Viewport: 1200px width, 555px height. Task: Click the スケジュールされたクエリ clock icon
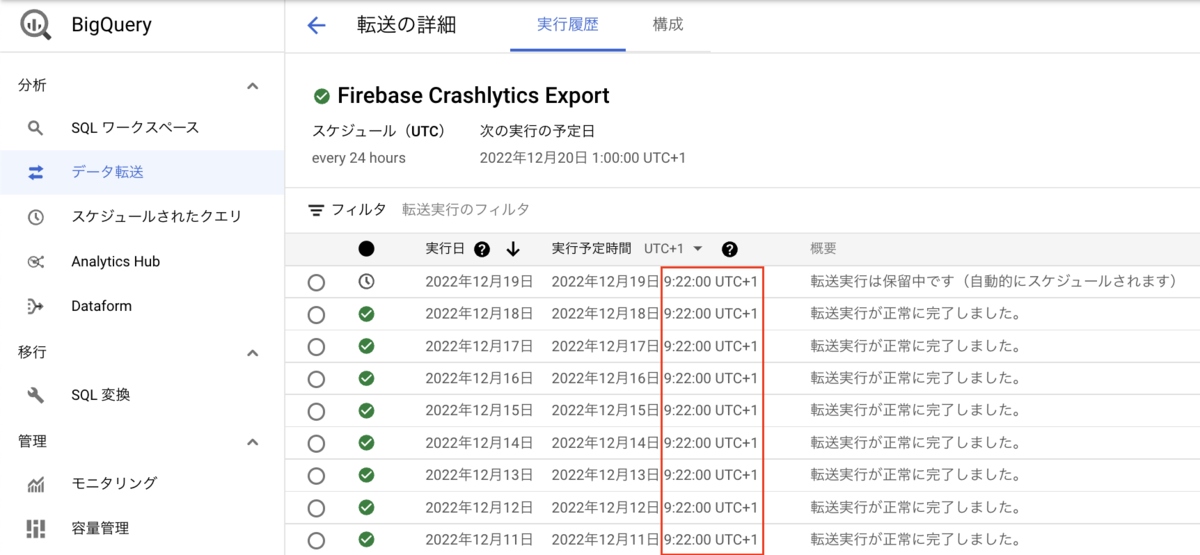(x=35, y=217)
